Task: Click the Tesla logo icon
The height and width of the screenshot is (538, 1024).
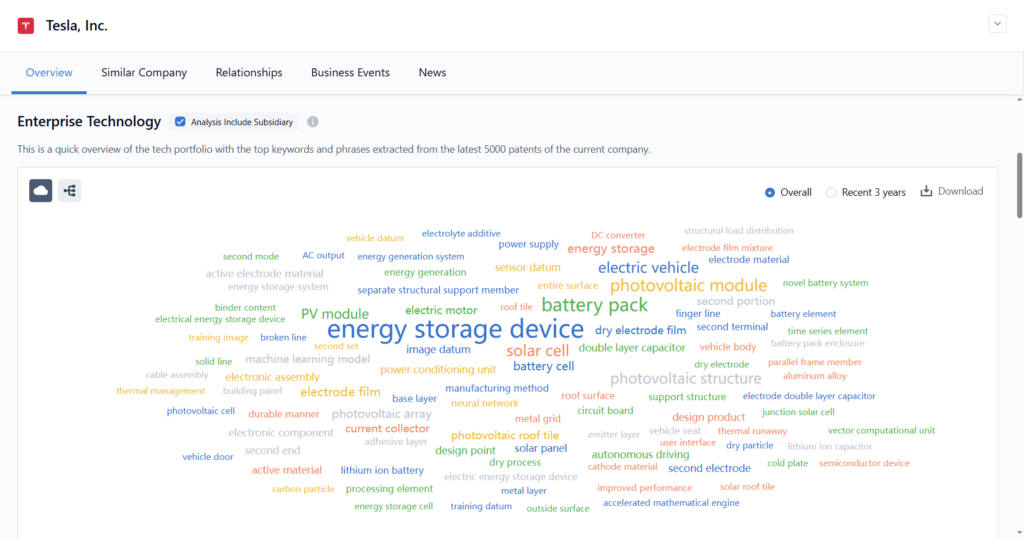Action: point(26,26)
